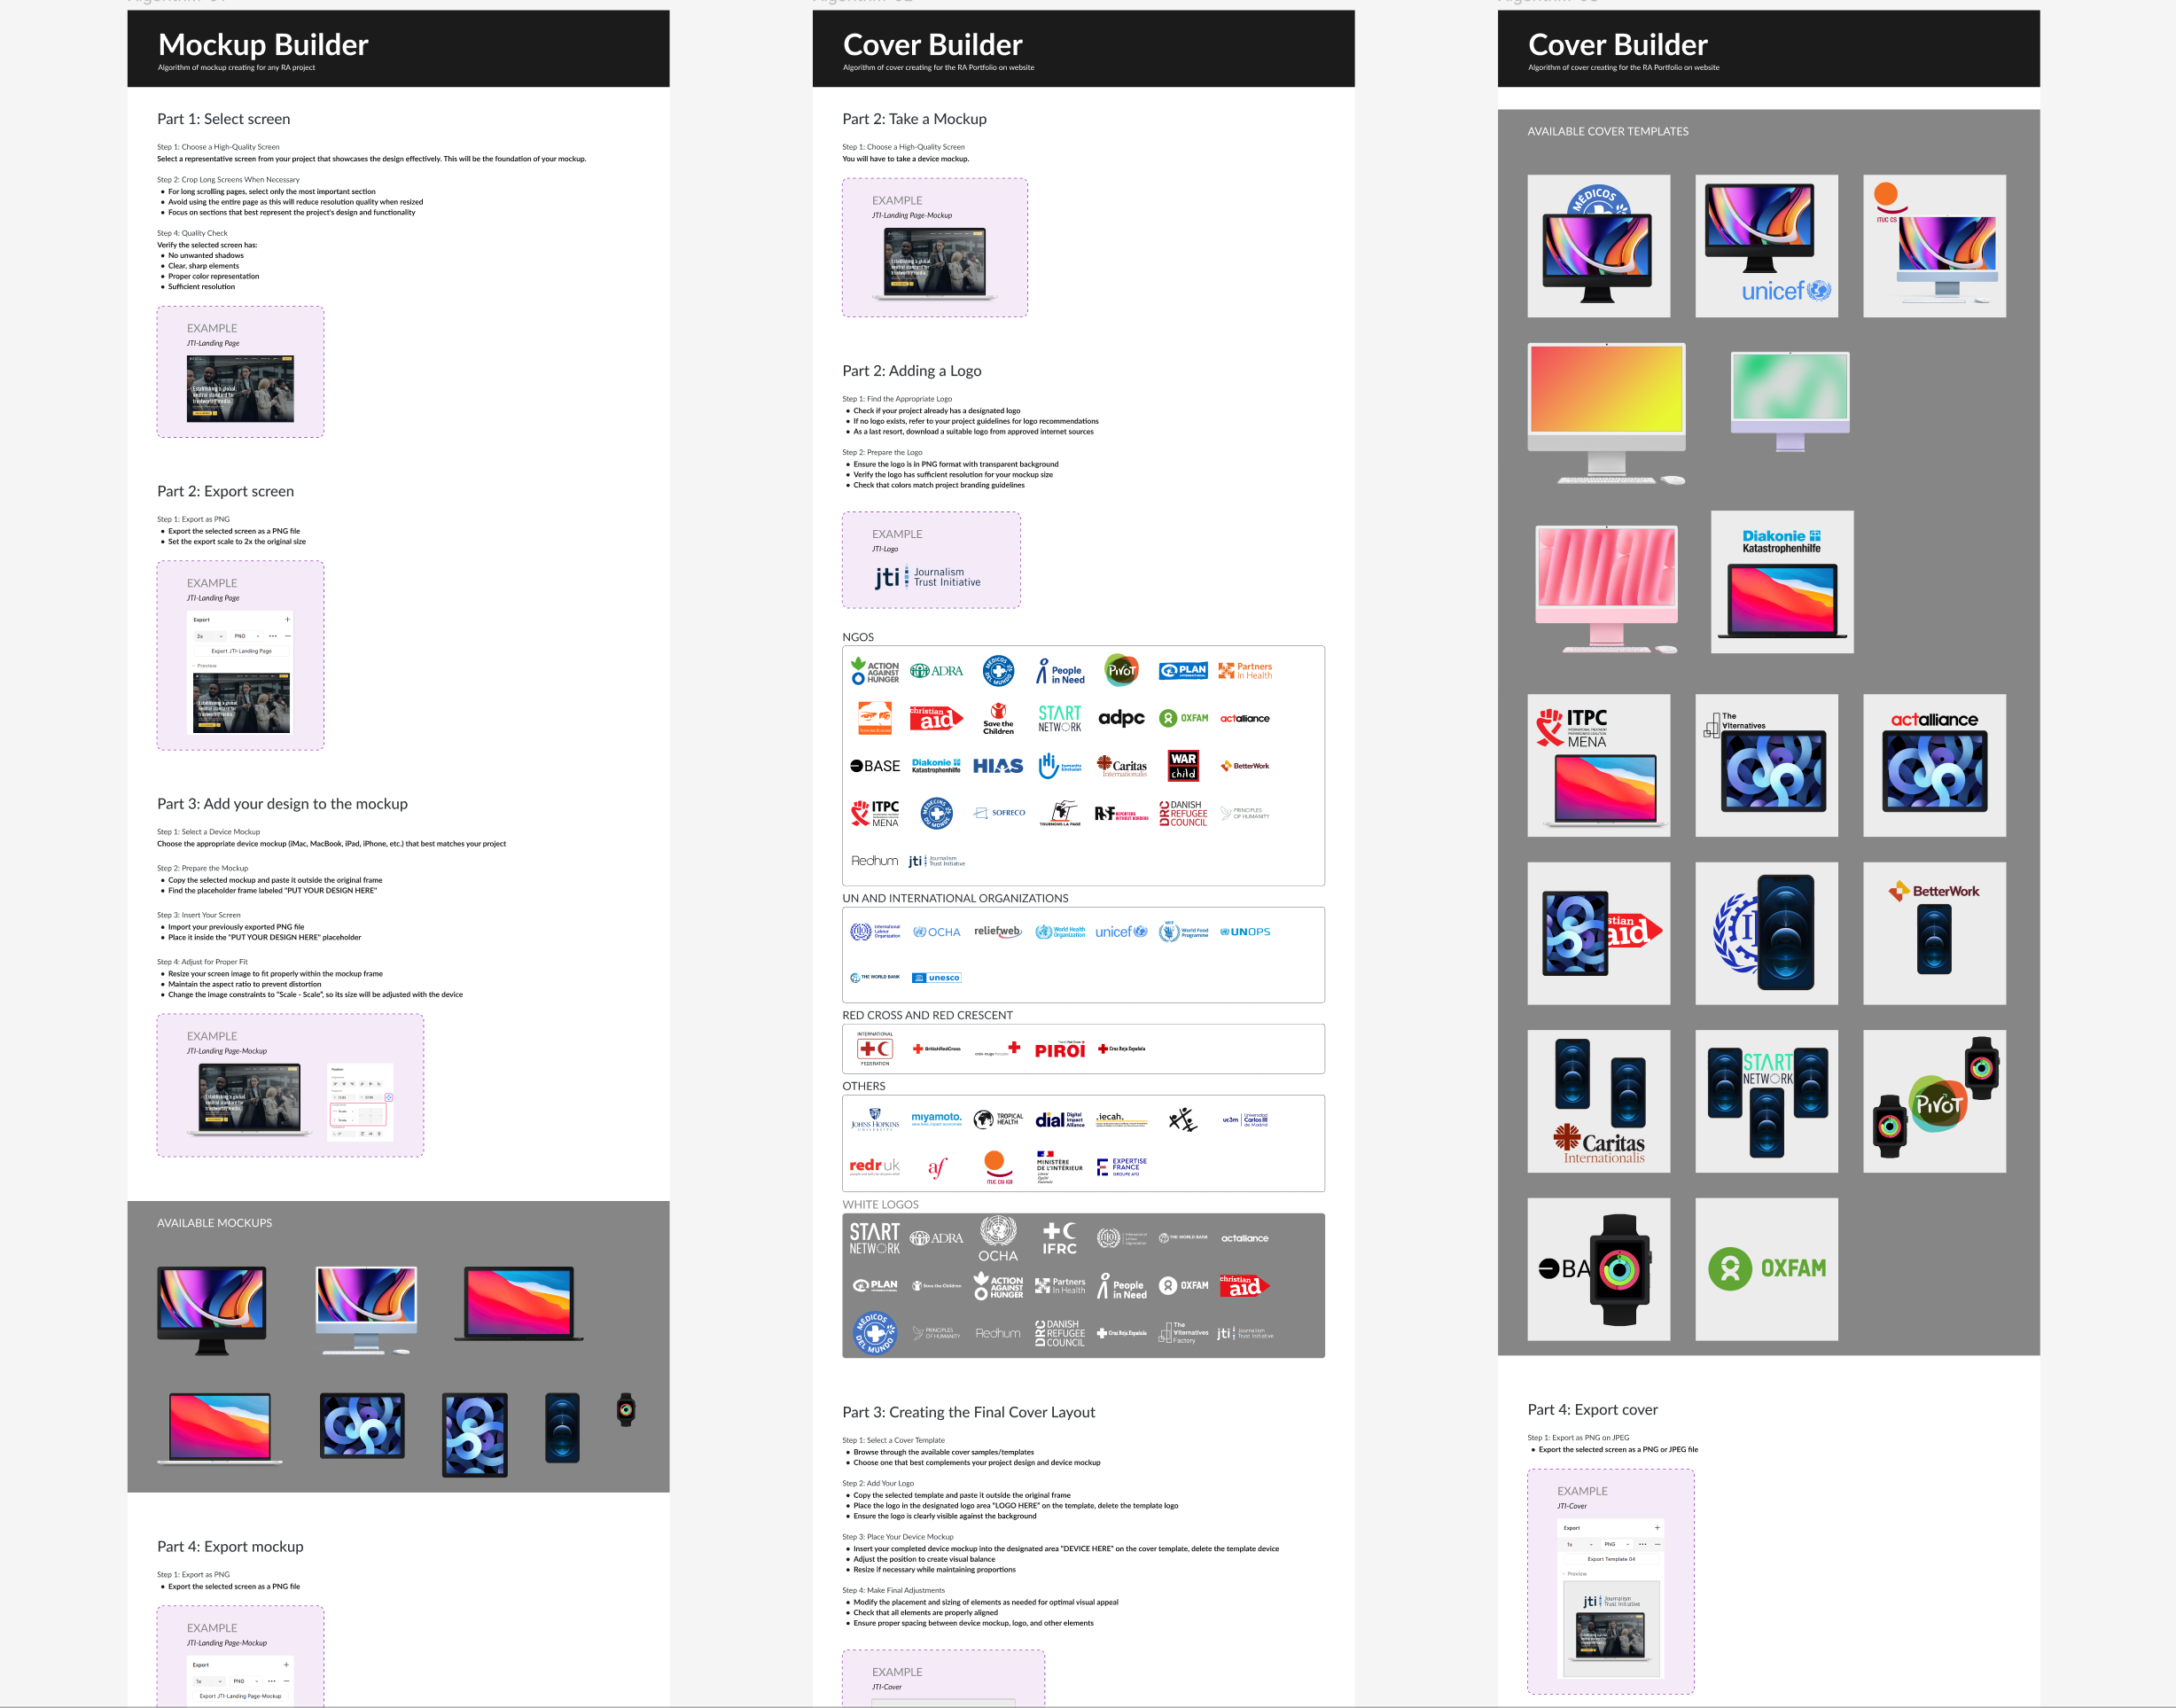The height and width of the screenshot is (1708, 2176).
Task: Open the 2x scale dropdown in Export example
Action: 209,636
